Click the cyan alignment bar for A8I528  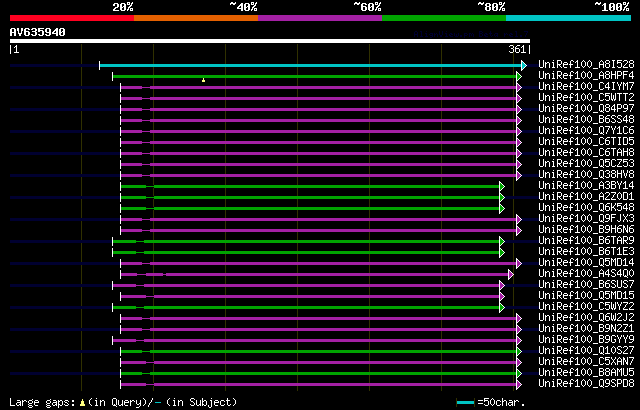tap(311, 65)
